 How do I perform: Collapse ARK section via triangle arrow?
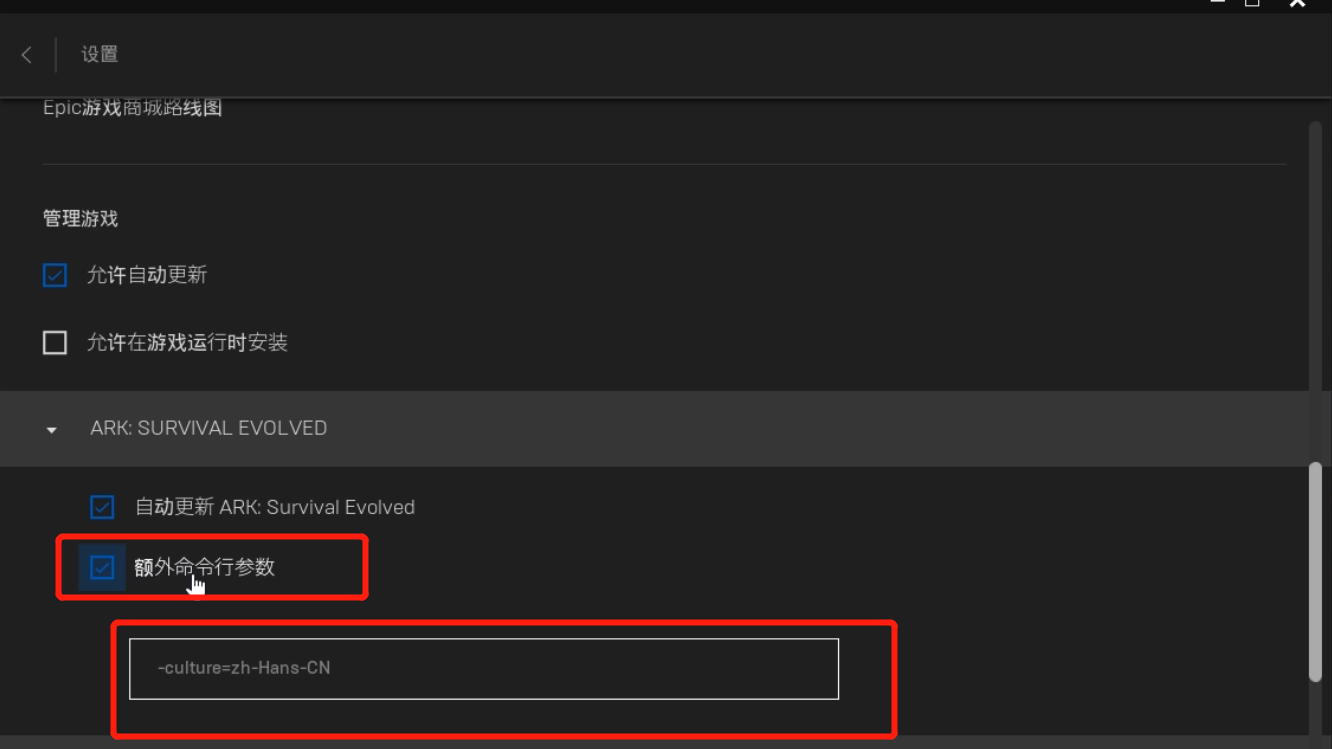(52, 430)
